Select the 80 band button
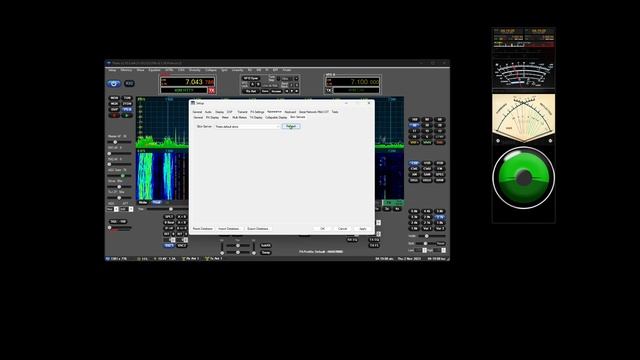Image resolution: width=640 pixels, height=360 pixels. click(x=427, y=120)
